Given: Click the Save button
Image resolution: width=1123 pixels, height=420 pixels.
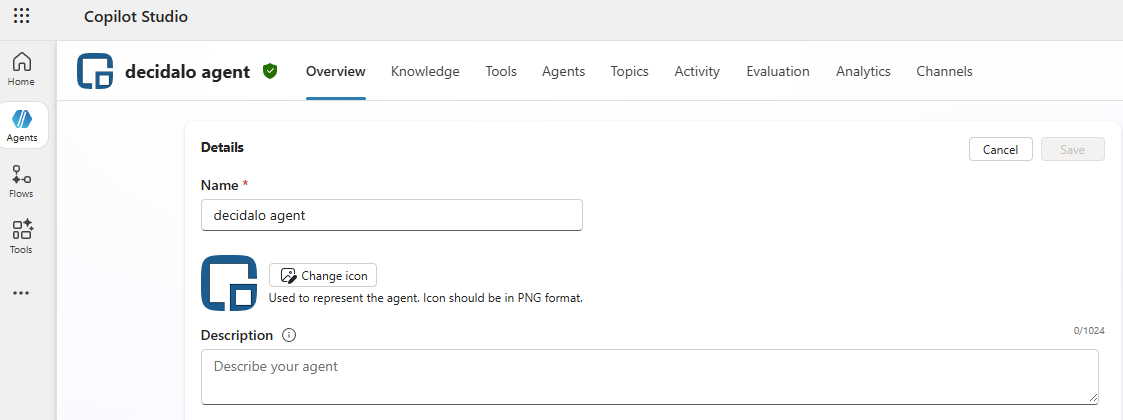Looking at the screenshot, I should 1073,149.
